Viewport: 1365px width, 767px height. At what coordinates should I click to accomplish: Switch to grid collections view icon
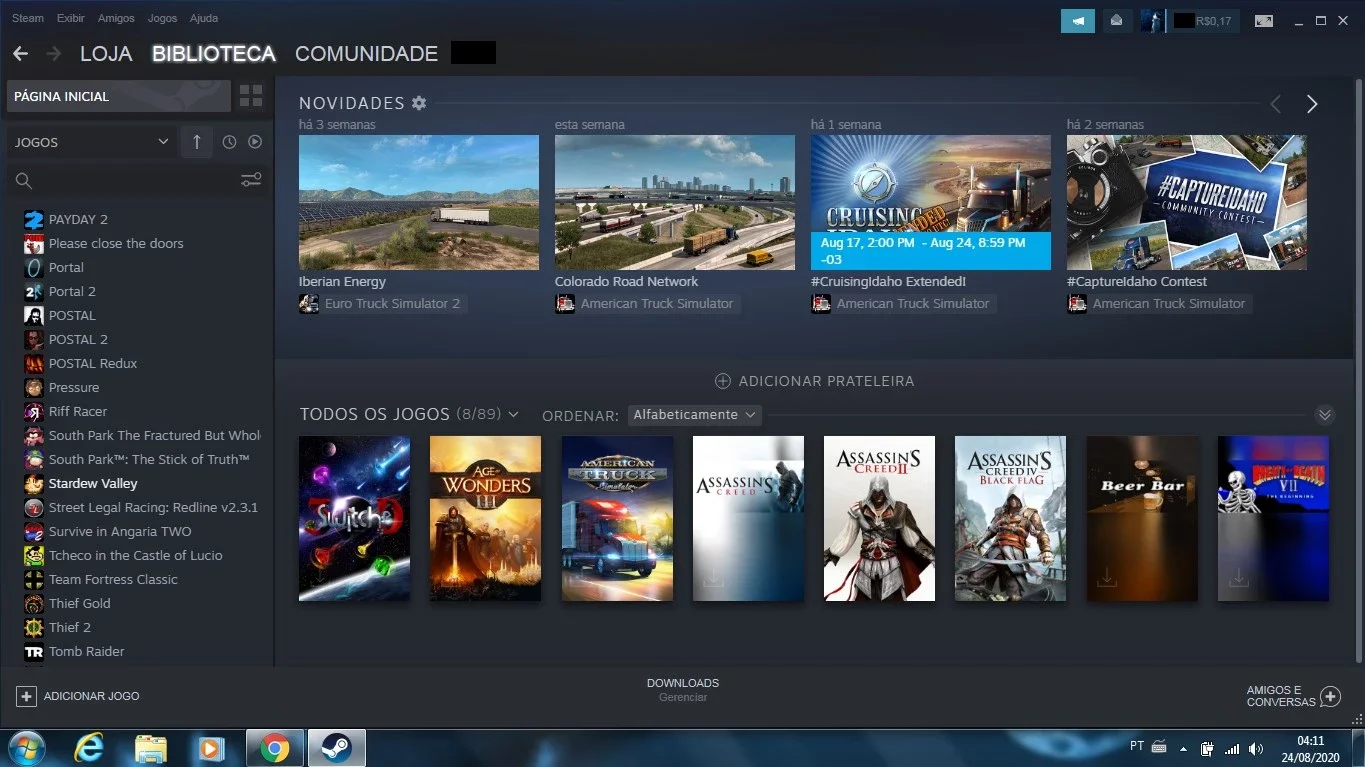click(x=251, y=96)
